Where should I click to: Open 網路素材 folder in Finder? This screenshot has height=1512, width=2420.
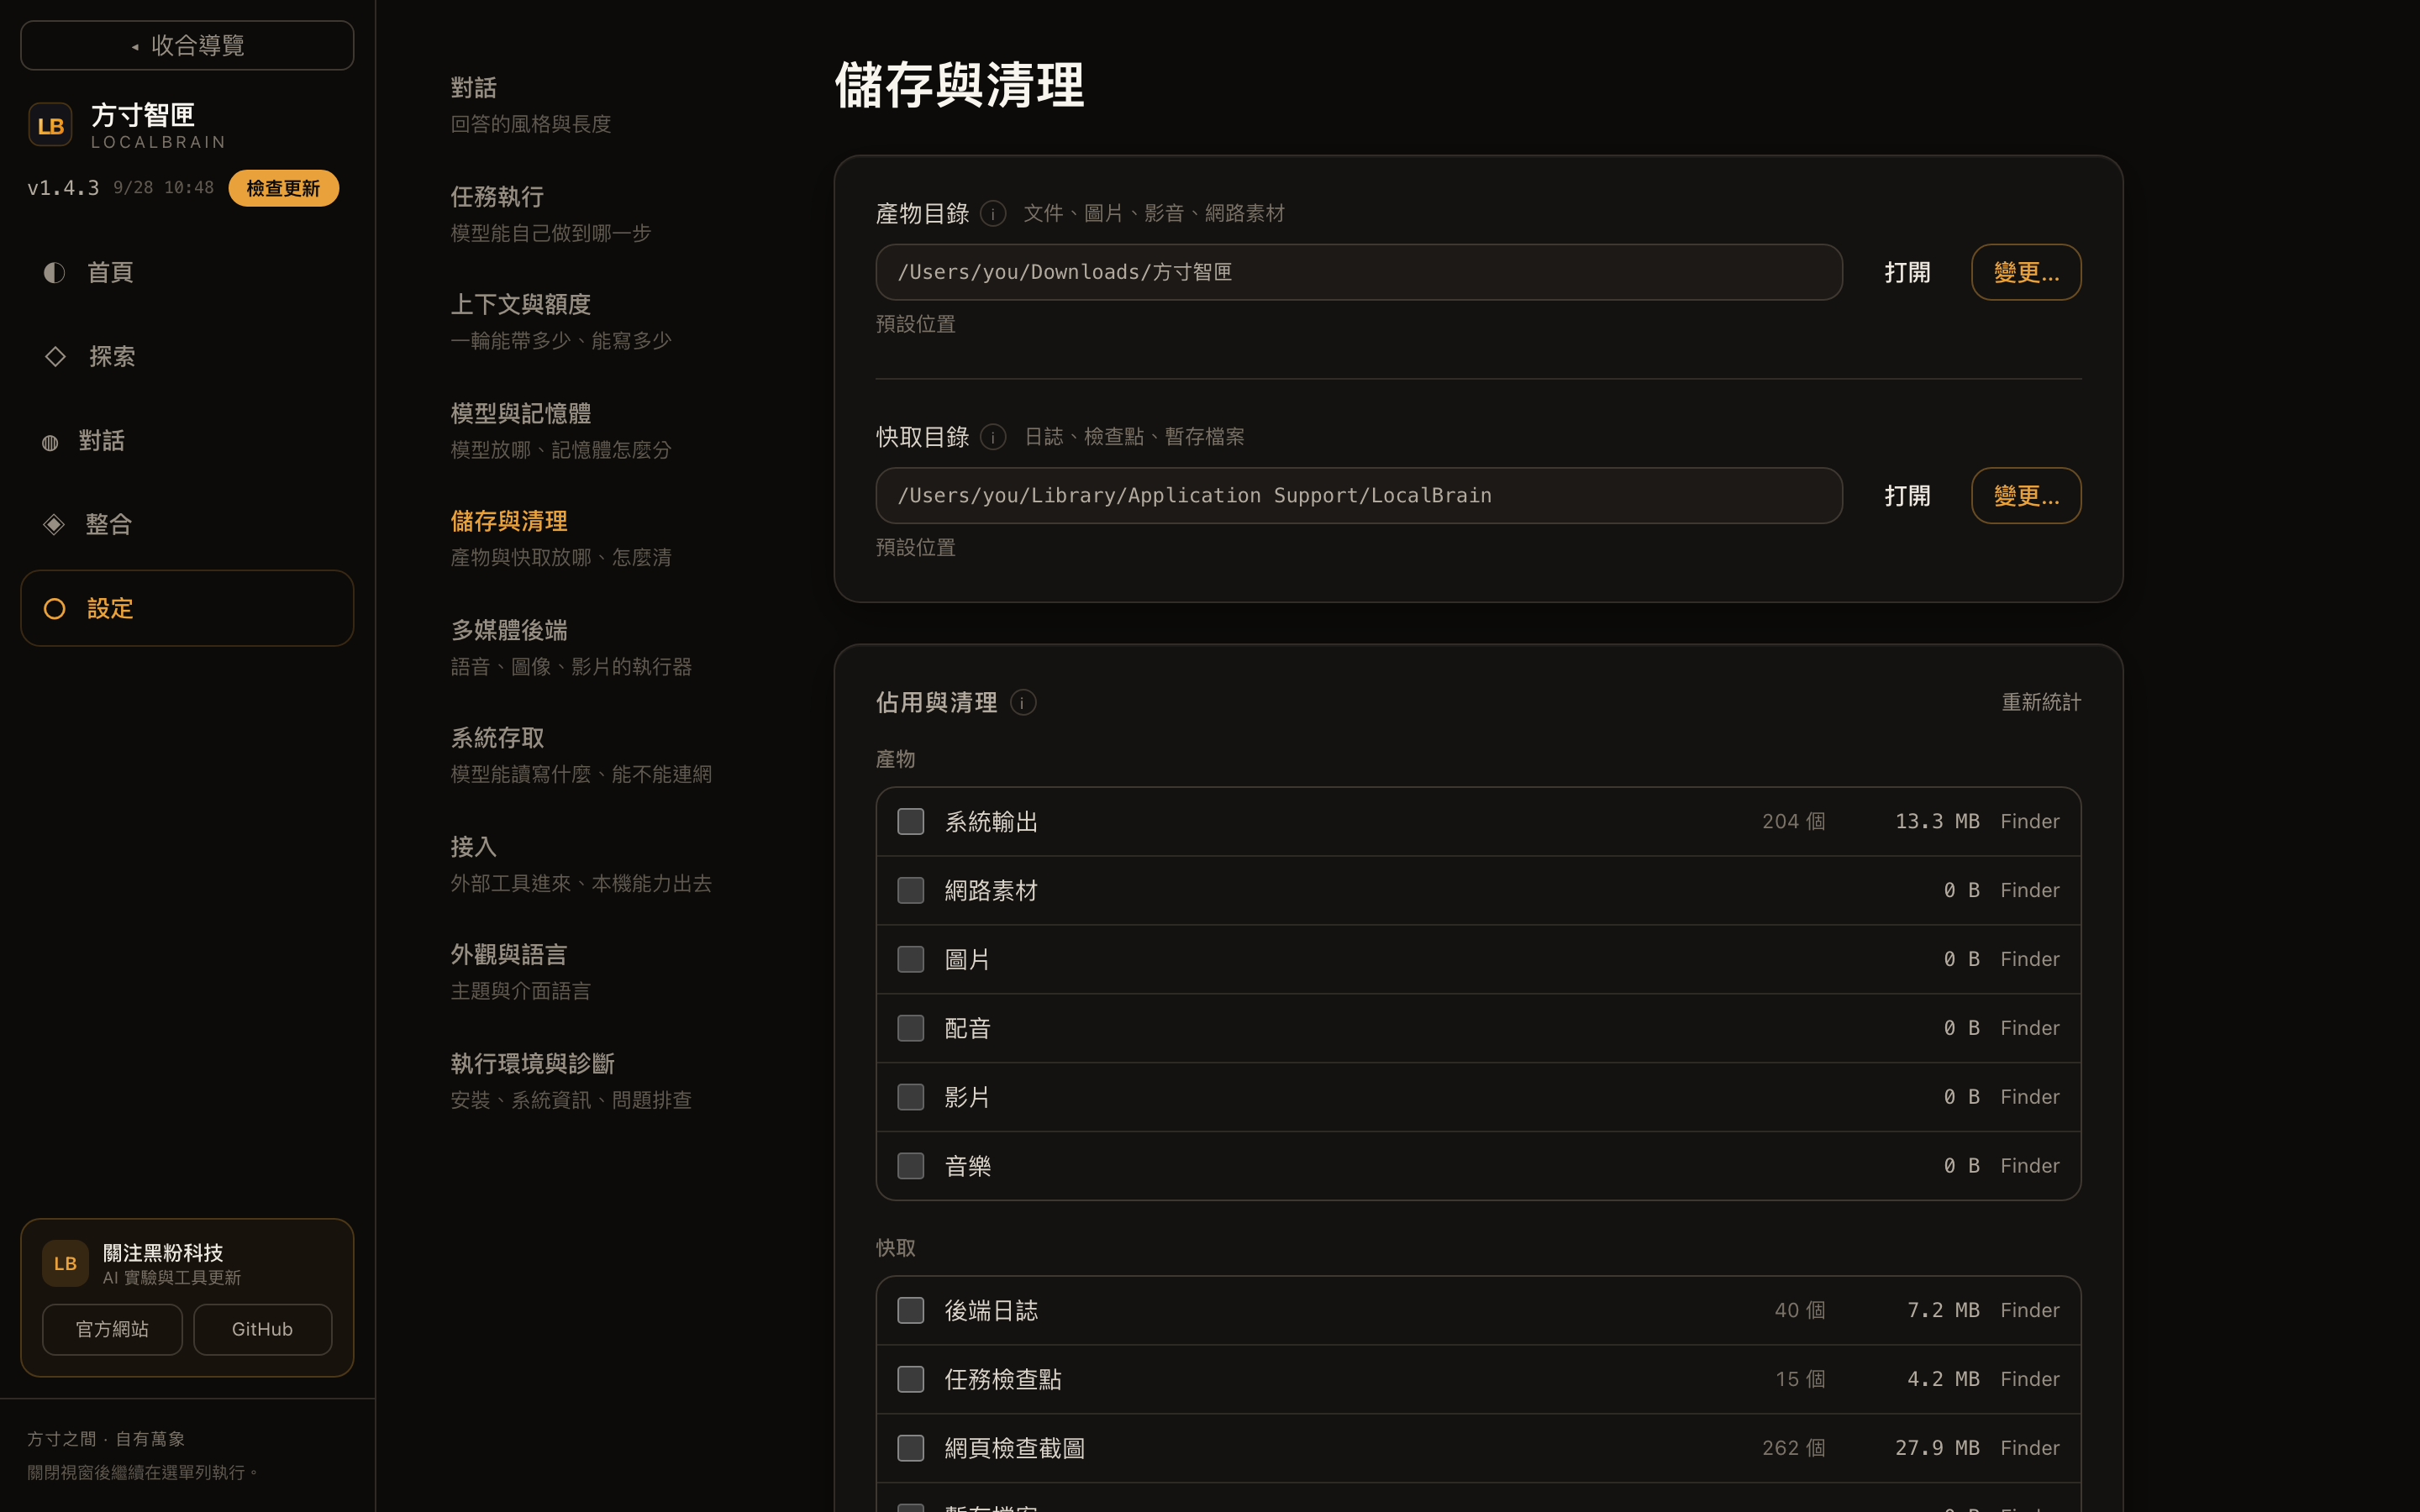point(2029,890)
